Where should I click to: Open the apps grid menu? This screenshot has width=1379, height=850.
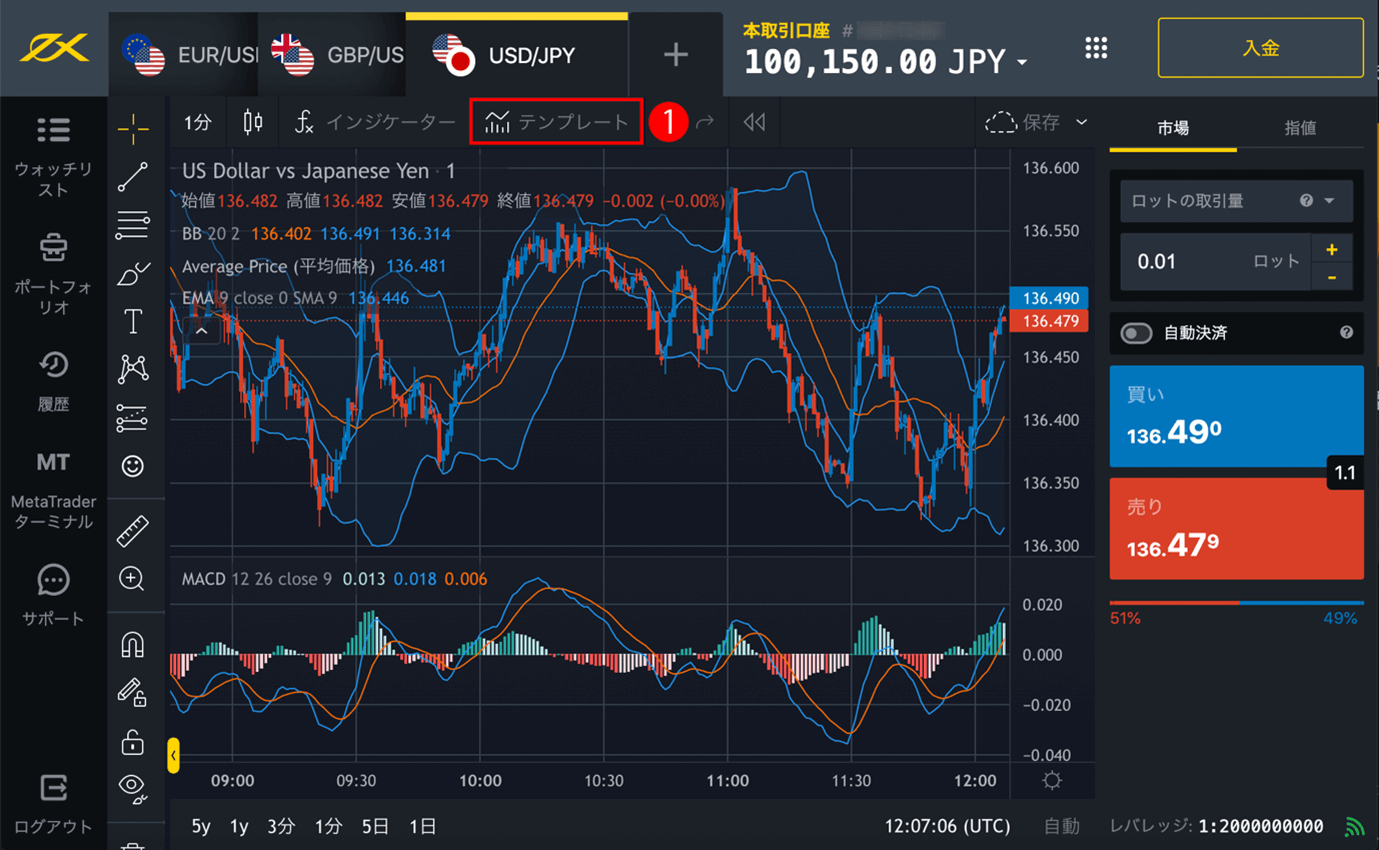click(1096, 48)
